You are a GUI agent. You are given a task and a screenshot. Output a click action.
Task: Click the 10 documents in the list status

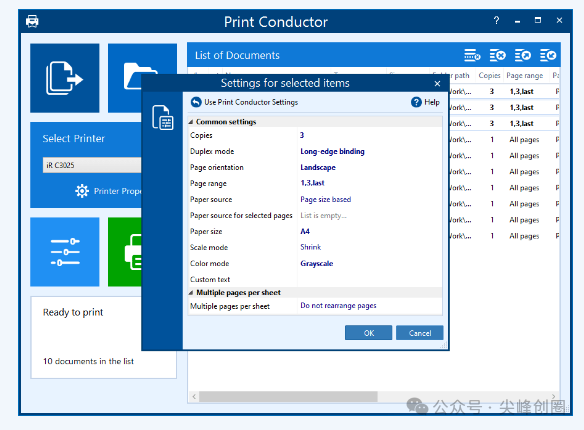(x=88, y=361)
